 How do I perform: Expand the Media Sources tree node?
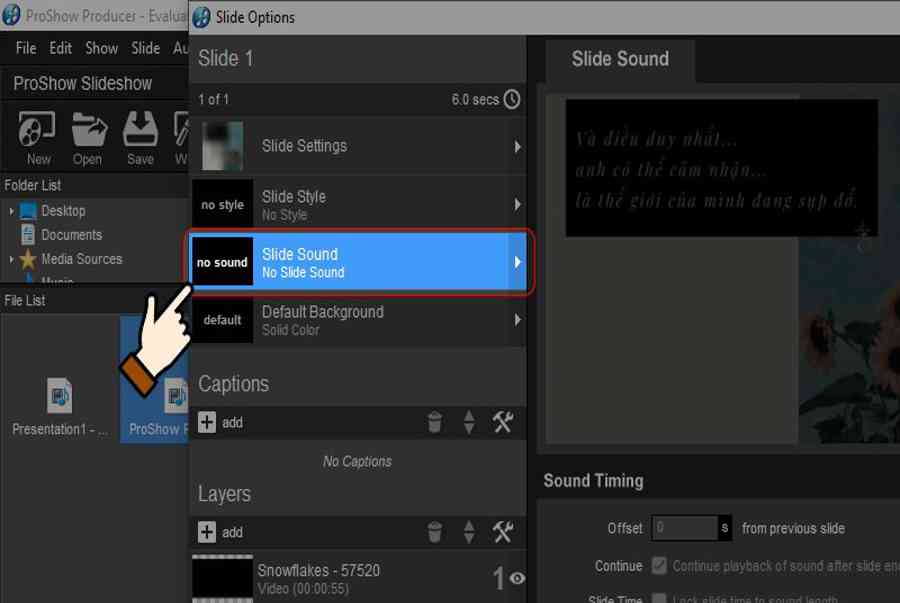coord(11,259)
